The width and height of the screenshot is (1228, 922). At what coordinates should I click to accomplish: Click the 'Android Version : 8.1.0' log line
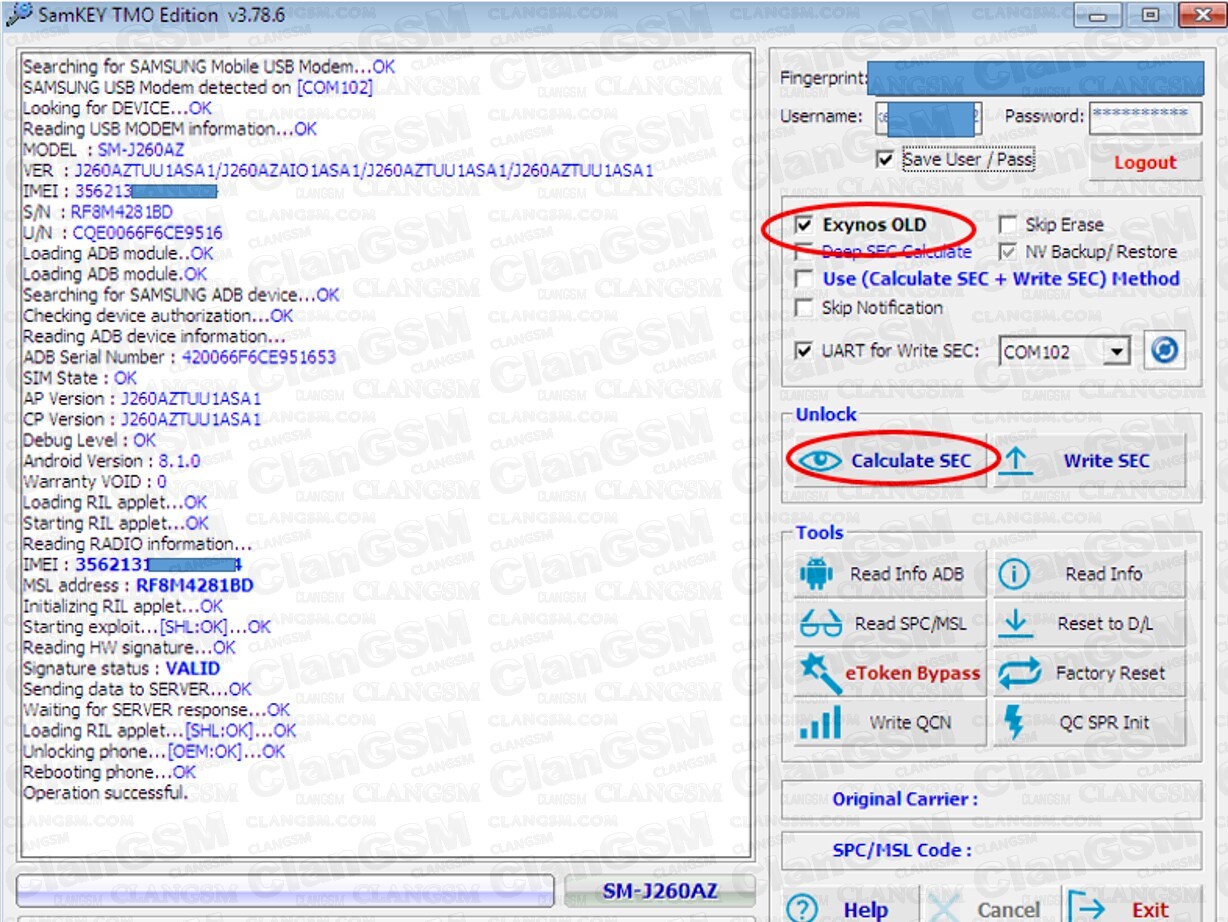pos(111,461)
